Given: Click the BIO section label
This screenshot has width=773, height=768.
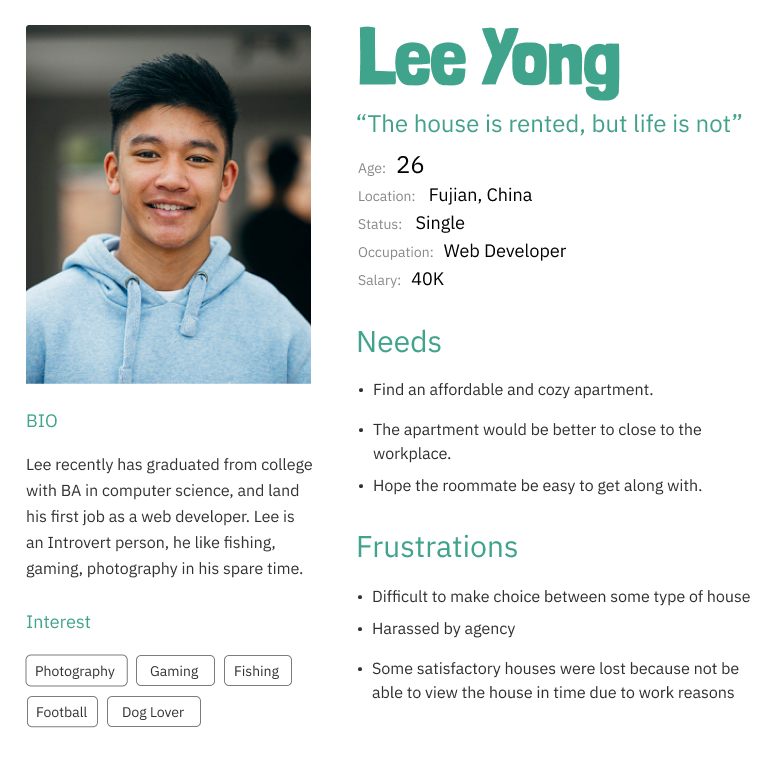Looking at the screenshot, I should pyautogui.click(x=42, y=421).
